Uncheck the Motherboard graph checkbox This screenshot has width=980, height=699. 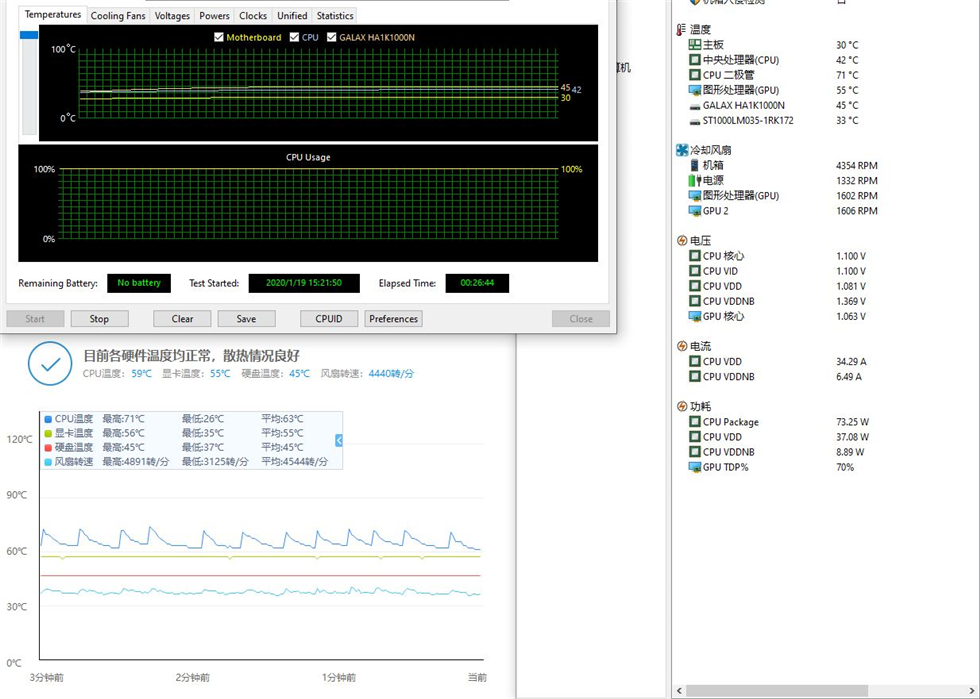(217, 36)
